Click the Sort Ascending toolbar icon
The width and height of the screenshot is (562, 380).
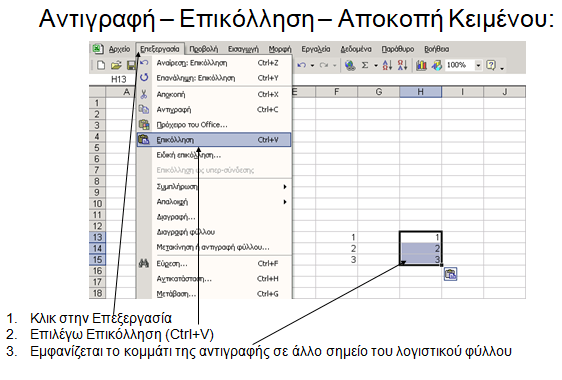click(387, 65)
